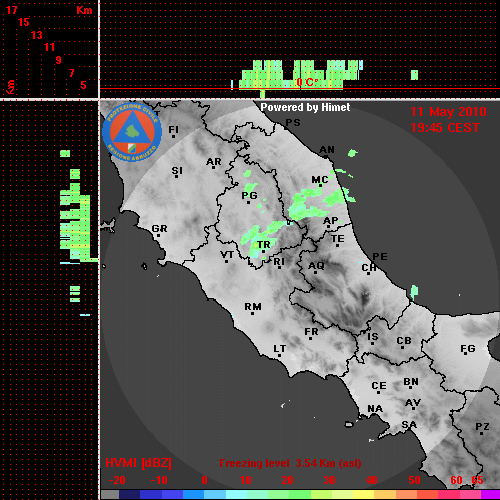Click the horizontal 'Km' axis label
The image size is (500, 500).
(x=84, y=10)
